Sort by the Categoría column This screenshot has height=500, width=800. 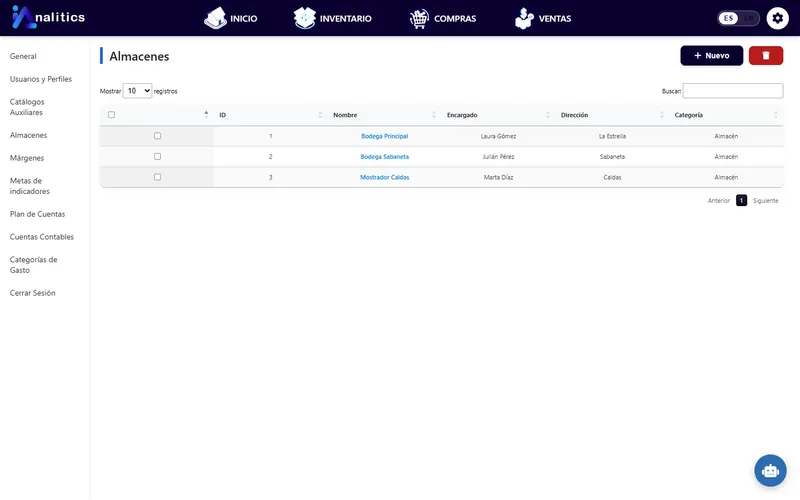[726, 115]
